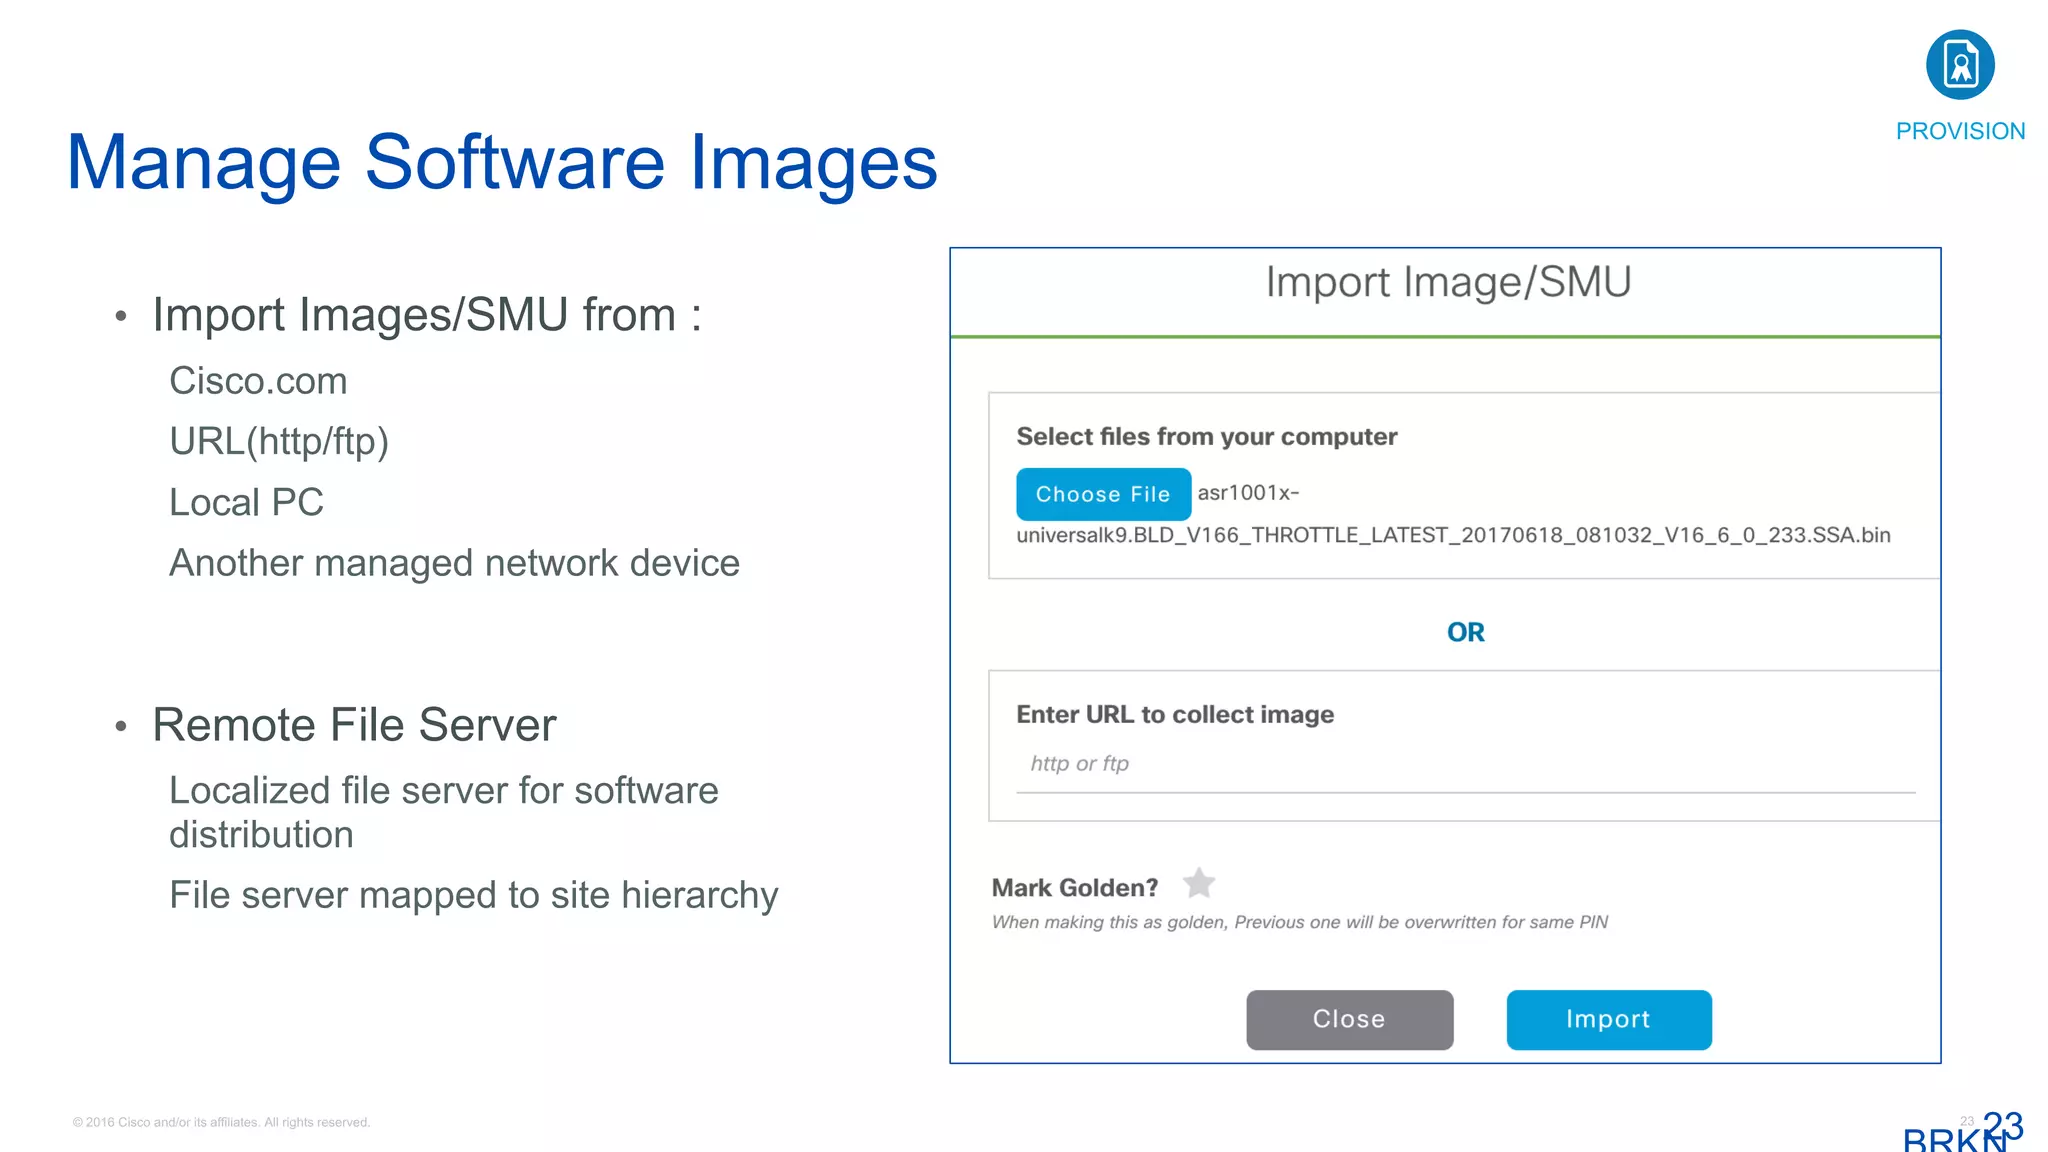
Task: Click the Import button
Action: (x=1608, y=1019)
